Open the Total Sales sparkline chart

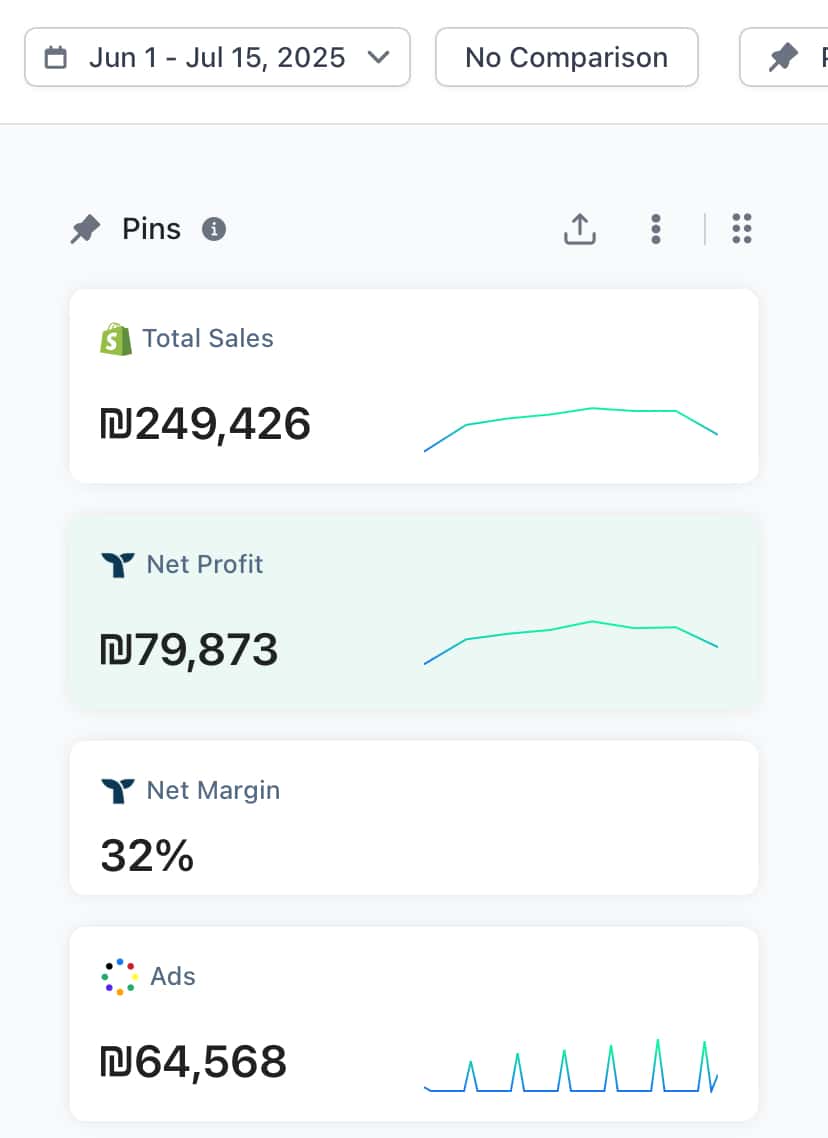click(571, 428)
